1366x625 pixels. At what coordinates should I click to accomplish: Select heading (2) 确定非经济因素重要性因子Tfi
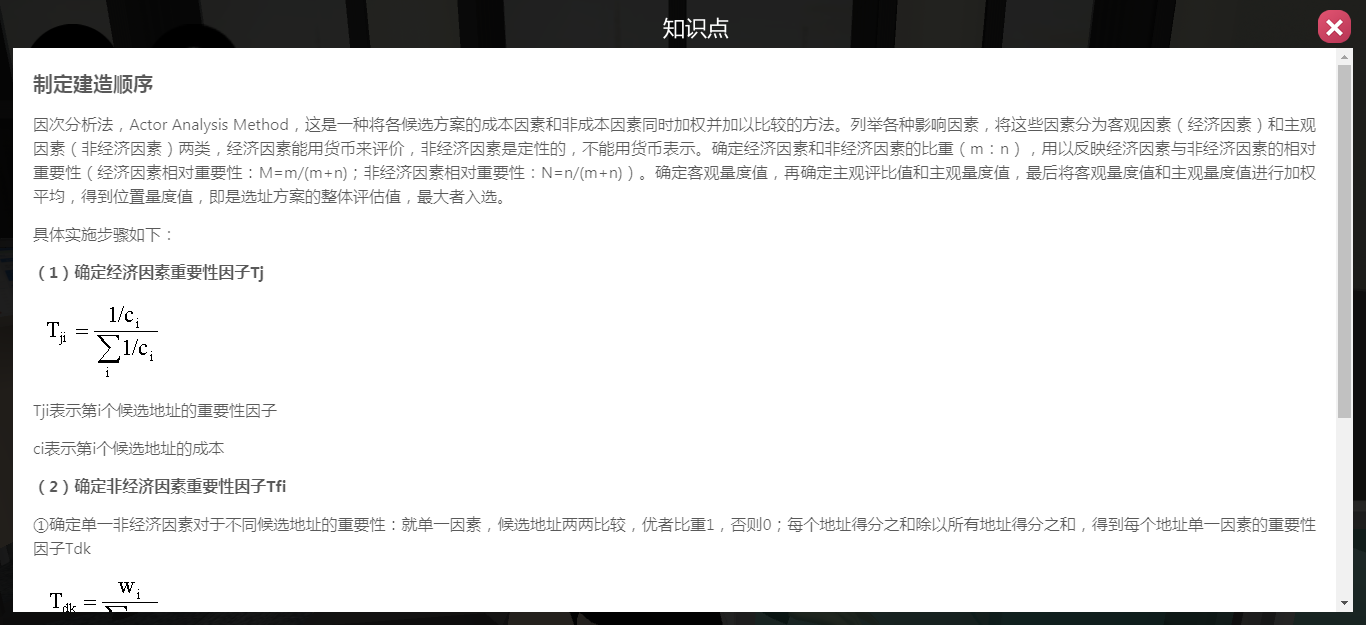[x=160, y=487]
